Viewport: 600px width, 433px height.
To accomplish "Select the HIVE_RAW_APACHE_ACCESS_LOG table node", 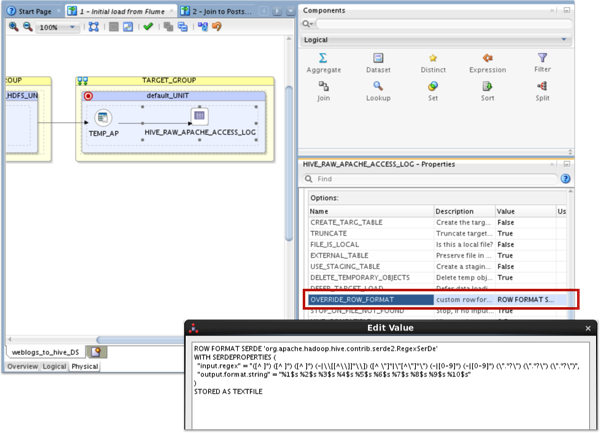I will (x=200, y=122).
